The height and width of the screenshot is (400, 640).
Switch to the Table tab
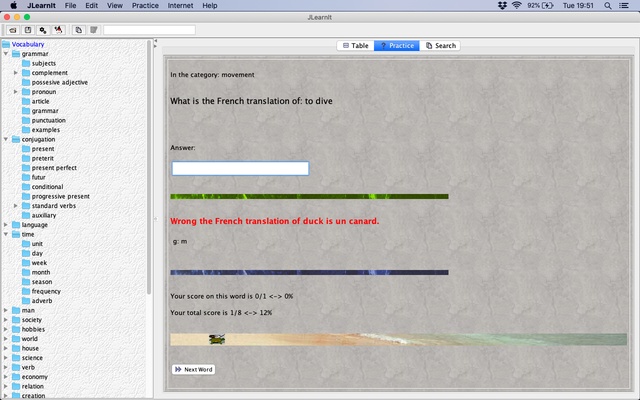[x=356, y=45]
